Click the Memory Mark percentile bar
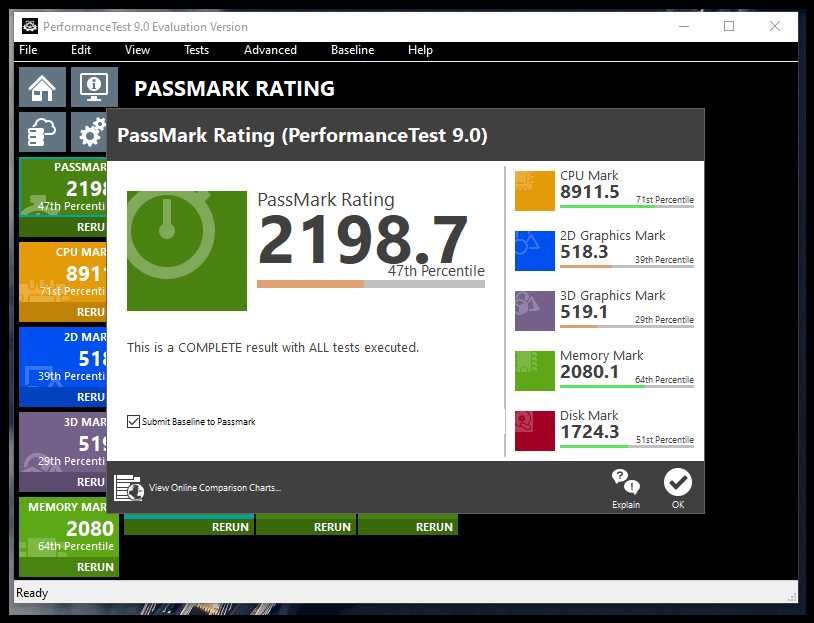814x623 pixels. [x=627, y=386]
